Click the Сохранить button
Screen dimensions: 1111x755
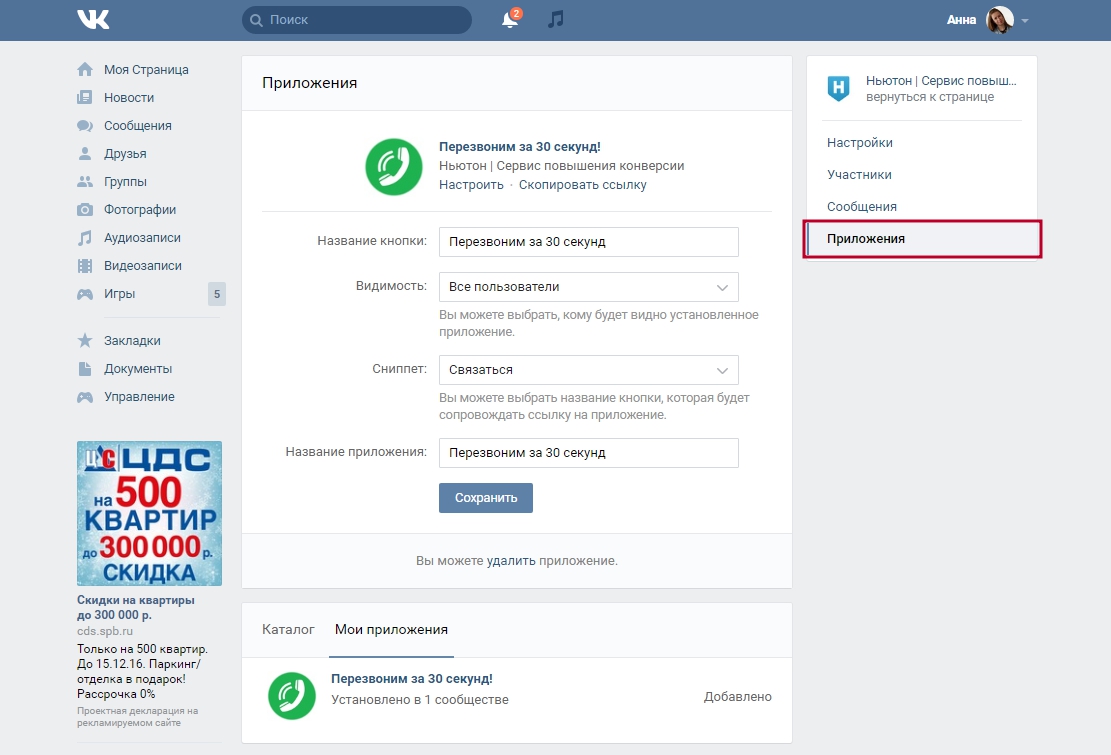pos(486,498)
